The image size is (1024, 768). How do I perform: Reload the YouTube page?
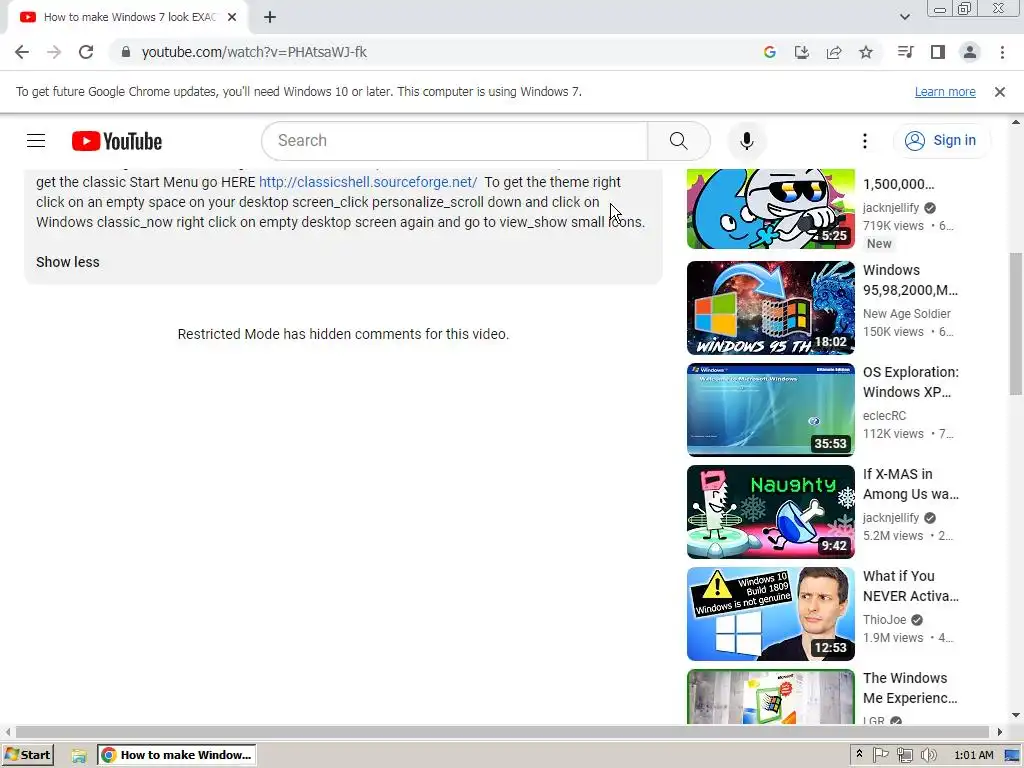click(x=86, y=52)
